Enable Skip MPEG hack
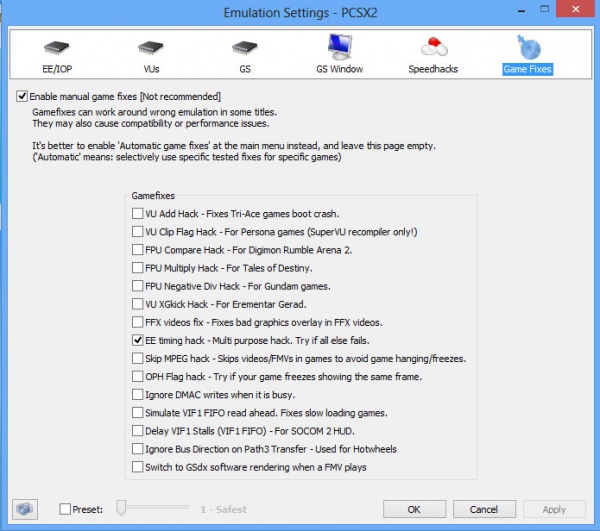600x531 pixels. 137,358
